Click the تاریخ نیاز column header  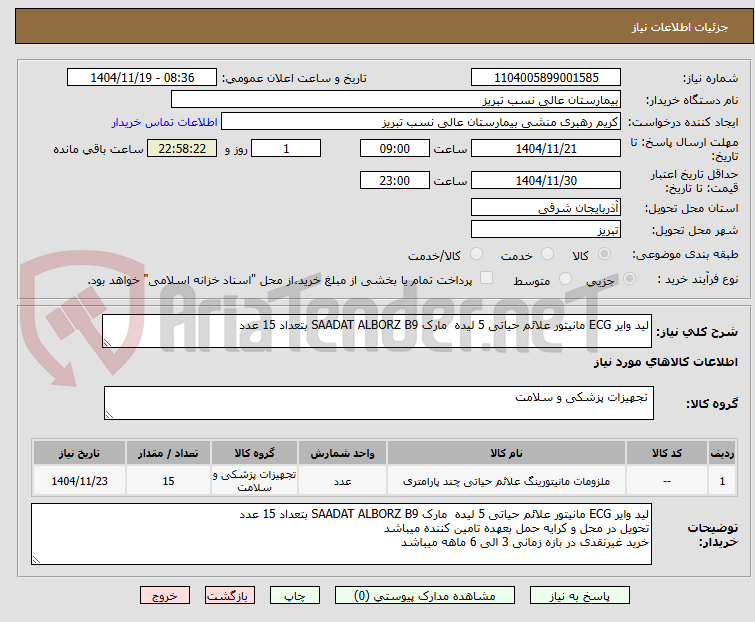pos(79,453)
